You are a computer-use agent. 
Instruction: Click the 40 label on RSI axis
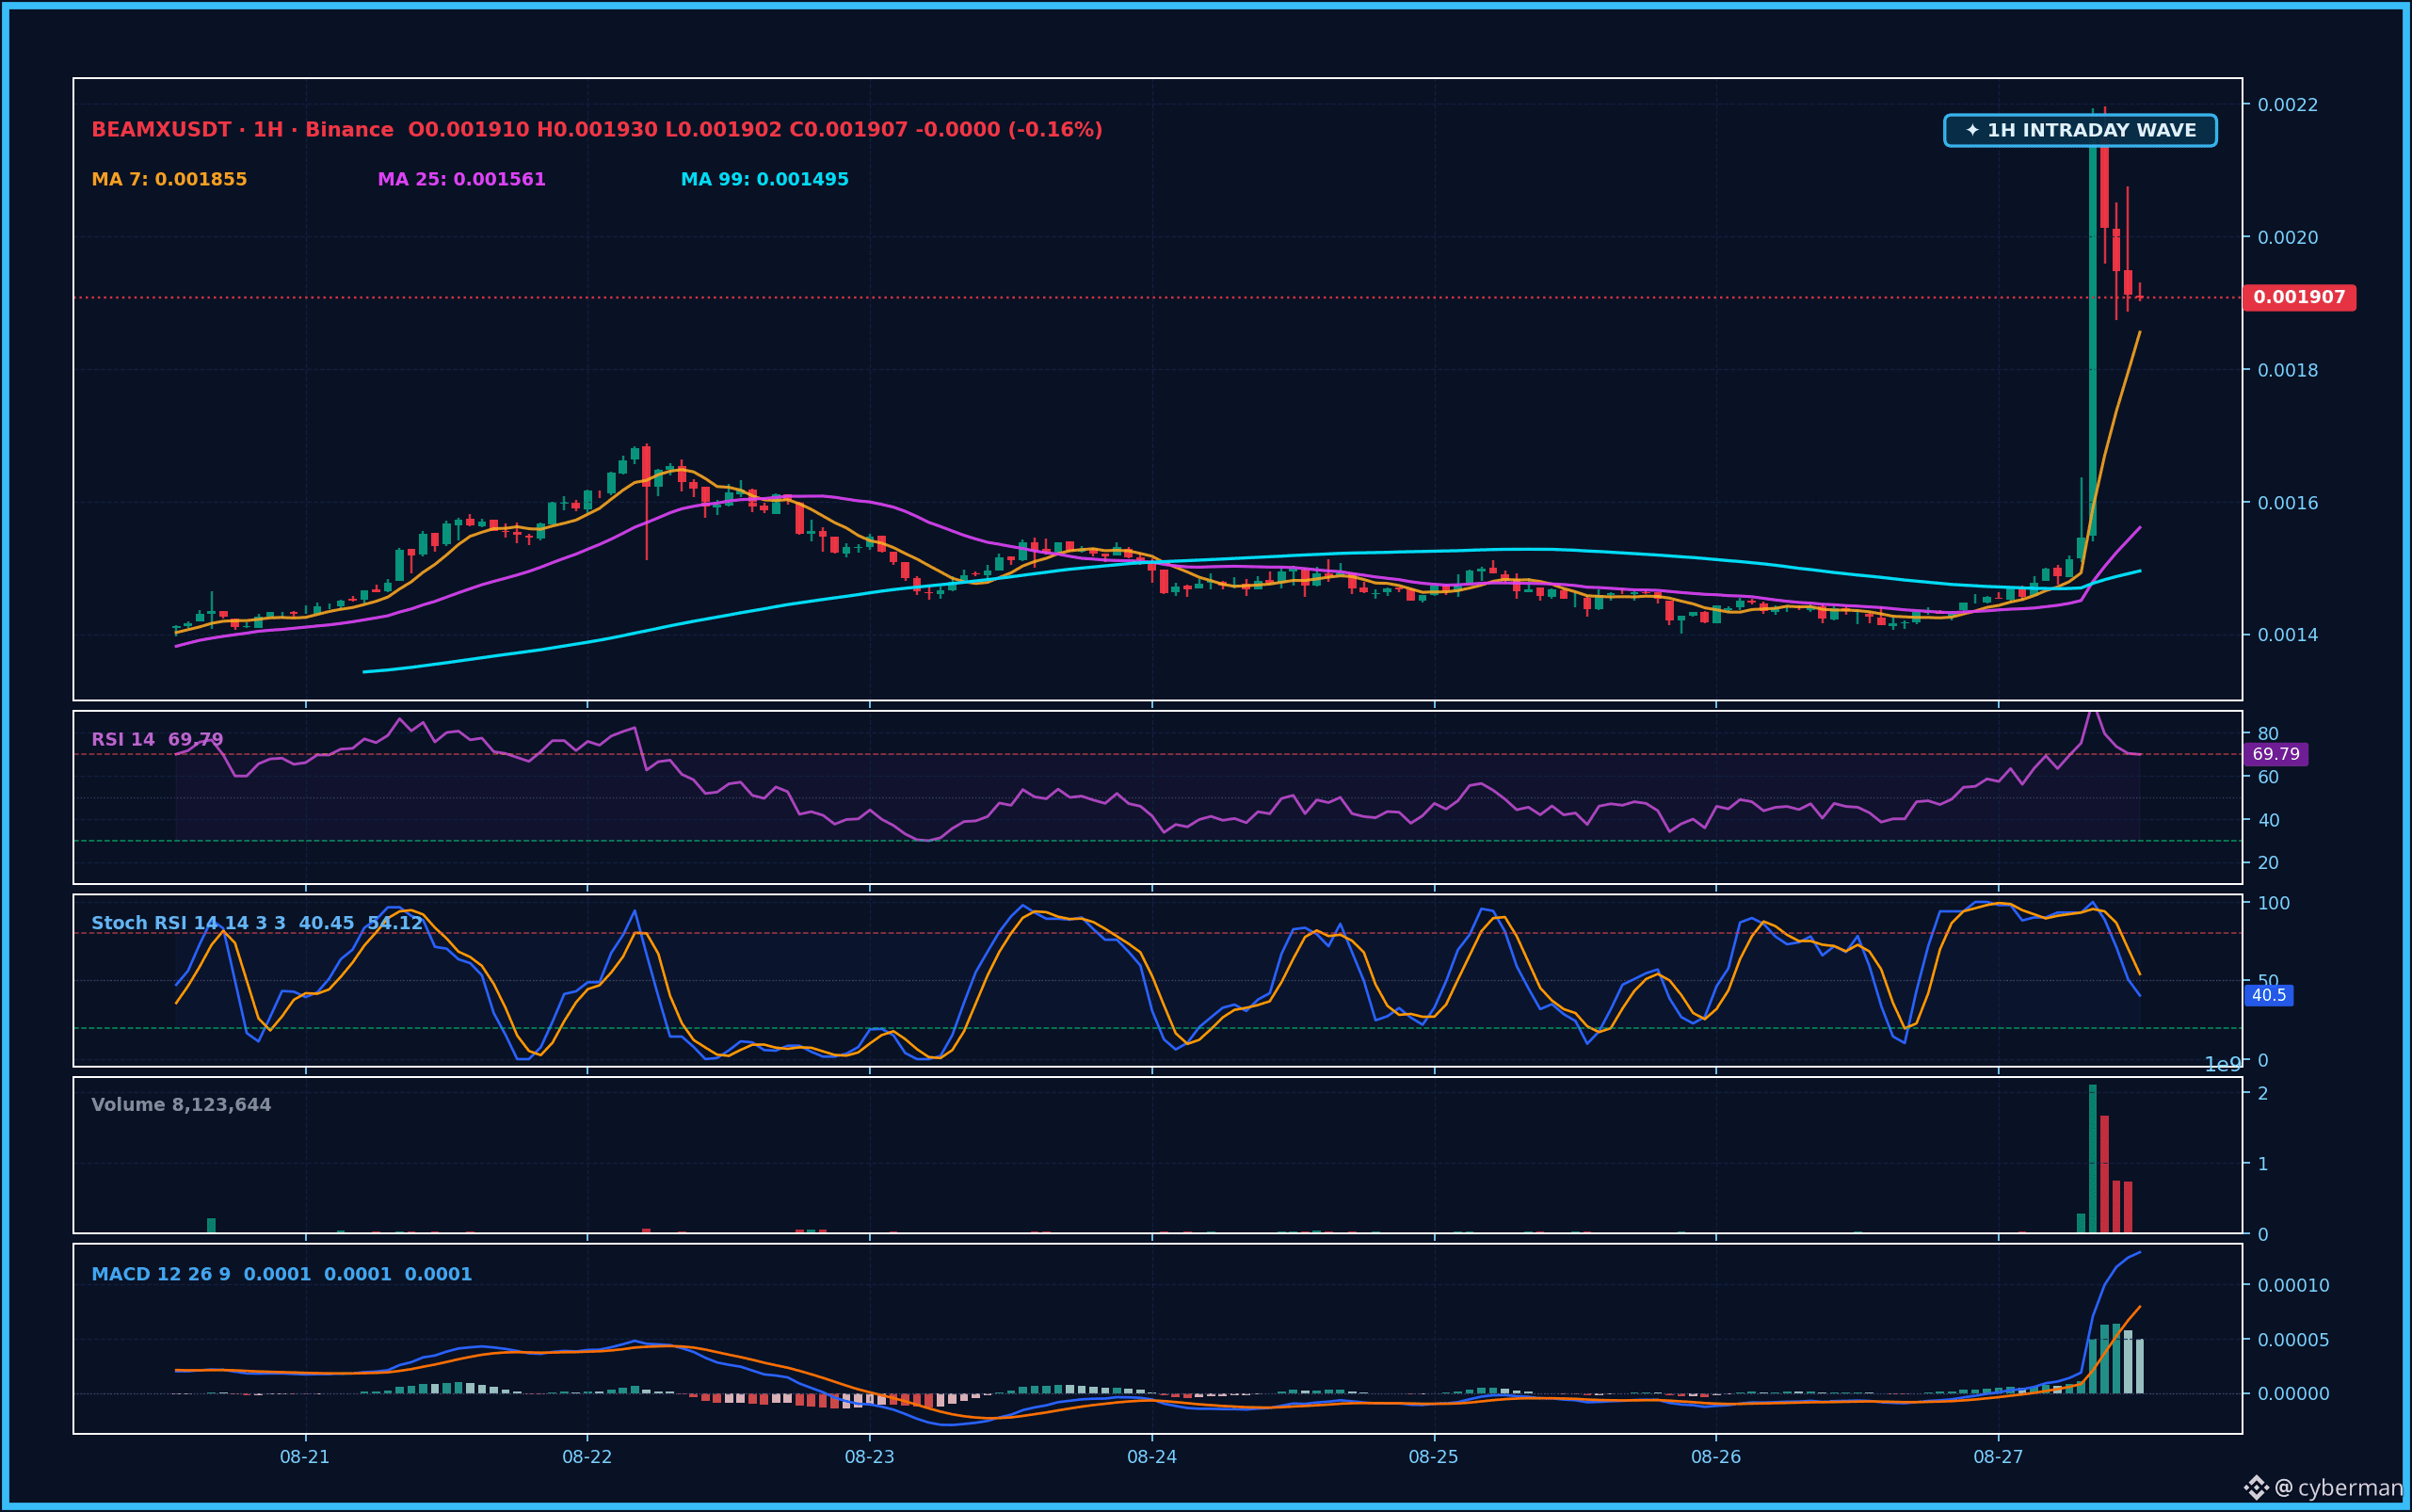tap(2268, 820)
